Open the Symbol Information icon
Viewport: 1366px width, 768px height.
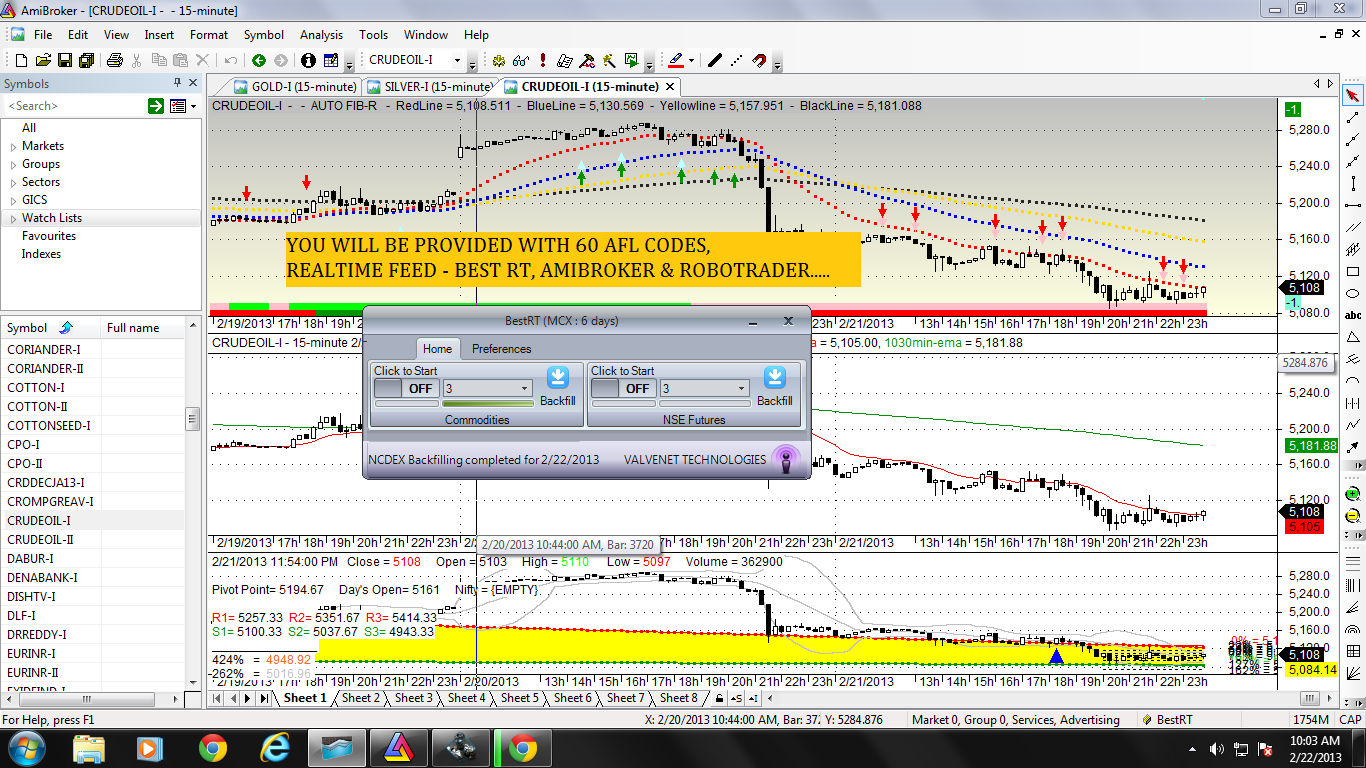307,59
